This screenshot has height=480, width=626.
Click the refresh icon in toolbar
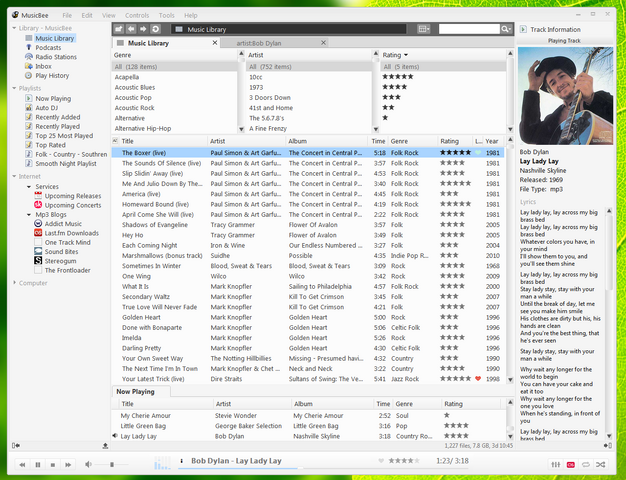pyautogui.click(x=156, y=29)
